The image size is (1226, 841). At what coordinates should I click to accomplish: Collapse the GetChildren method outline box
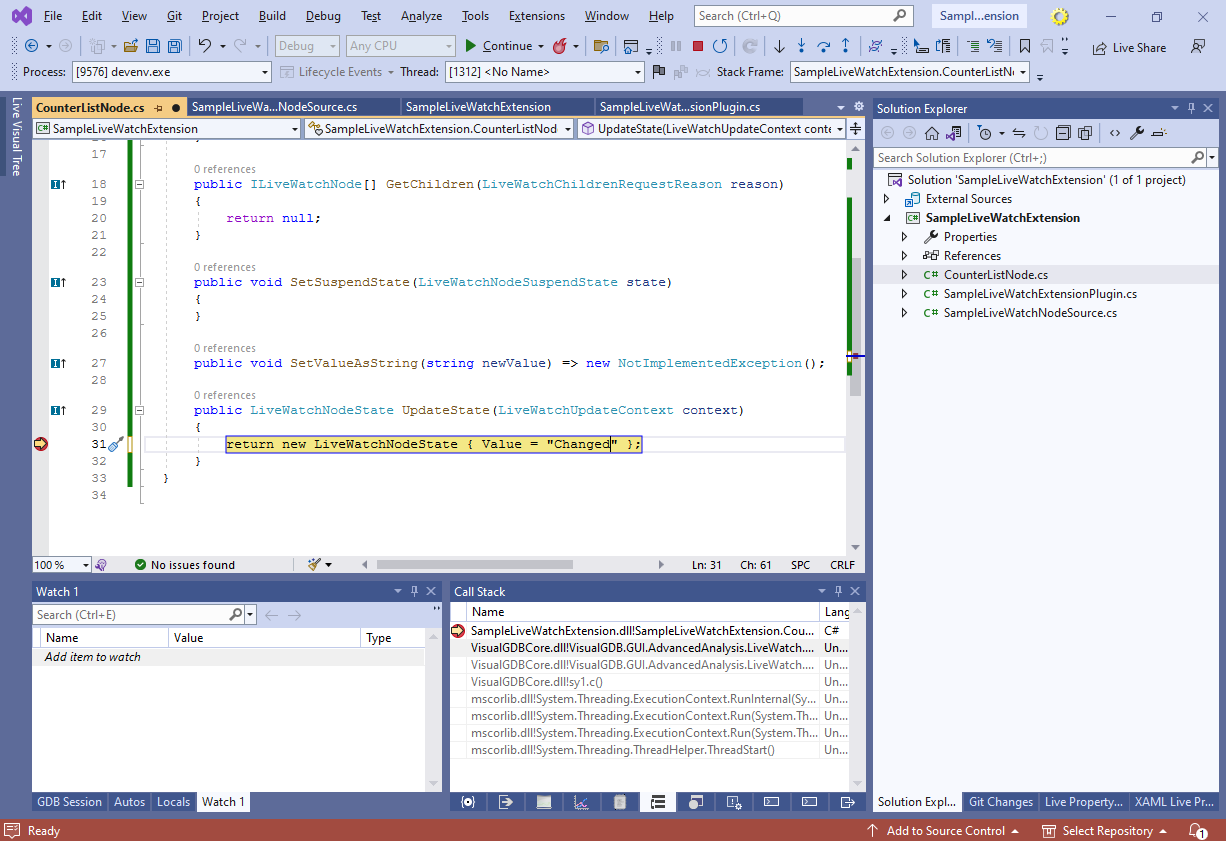pos(140,185)
